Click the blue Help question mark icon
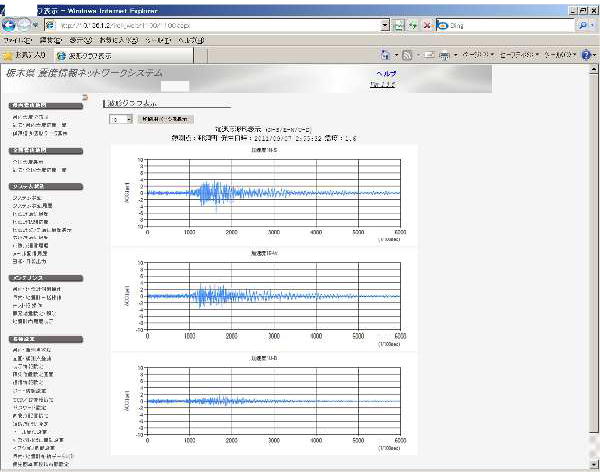This screenshot has width=600, height=472. point(586,56)
